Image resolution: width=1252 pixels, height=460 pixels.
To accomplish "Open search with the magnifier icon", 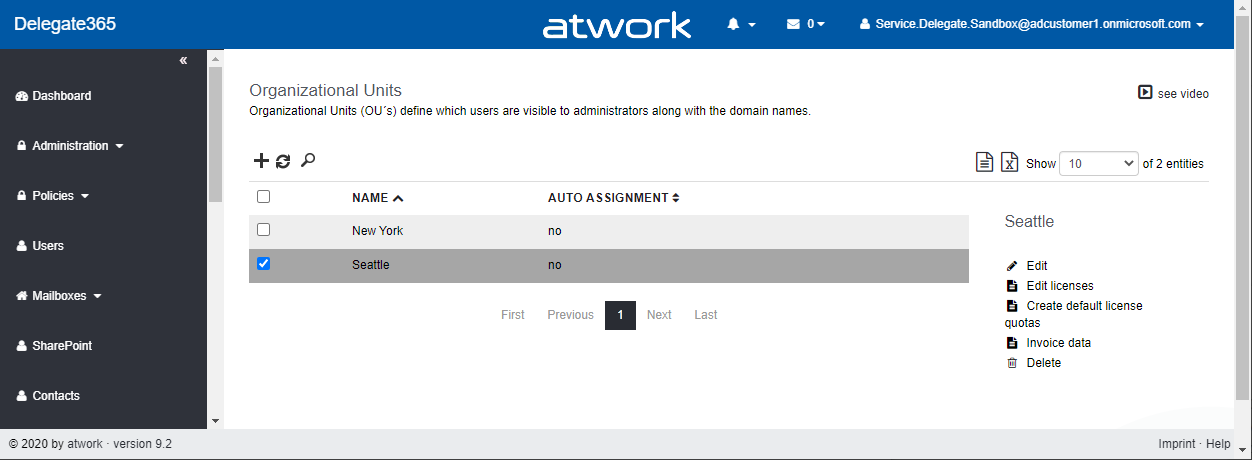I will (x=308, y=160).
